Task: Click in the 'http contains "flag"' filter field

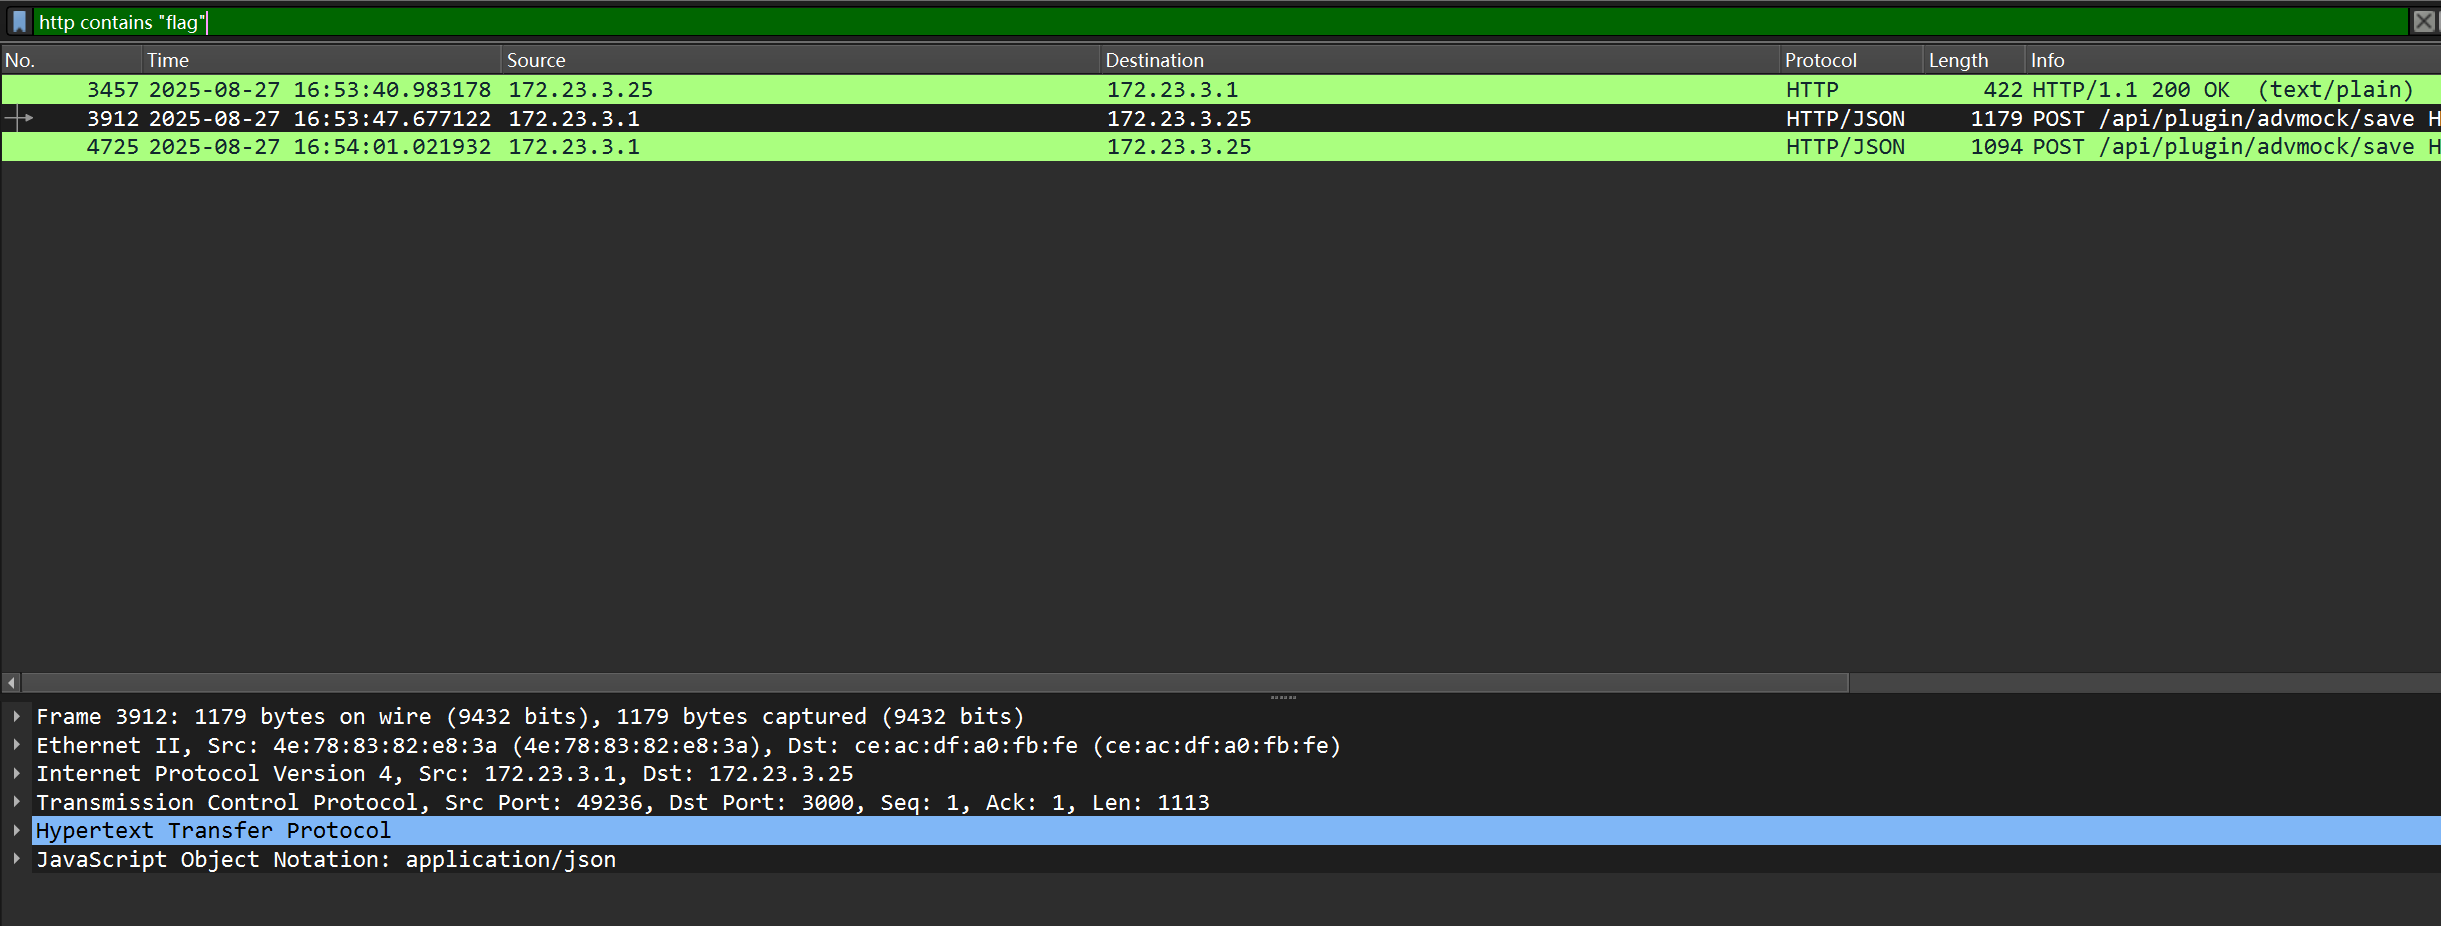Action: coord(1200,22)
